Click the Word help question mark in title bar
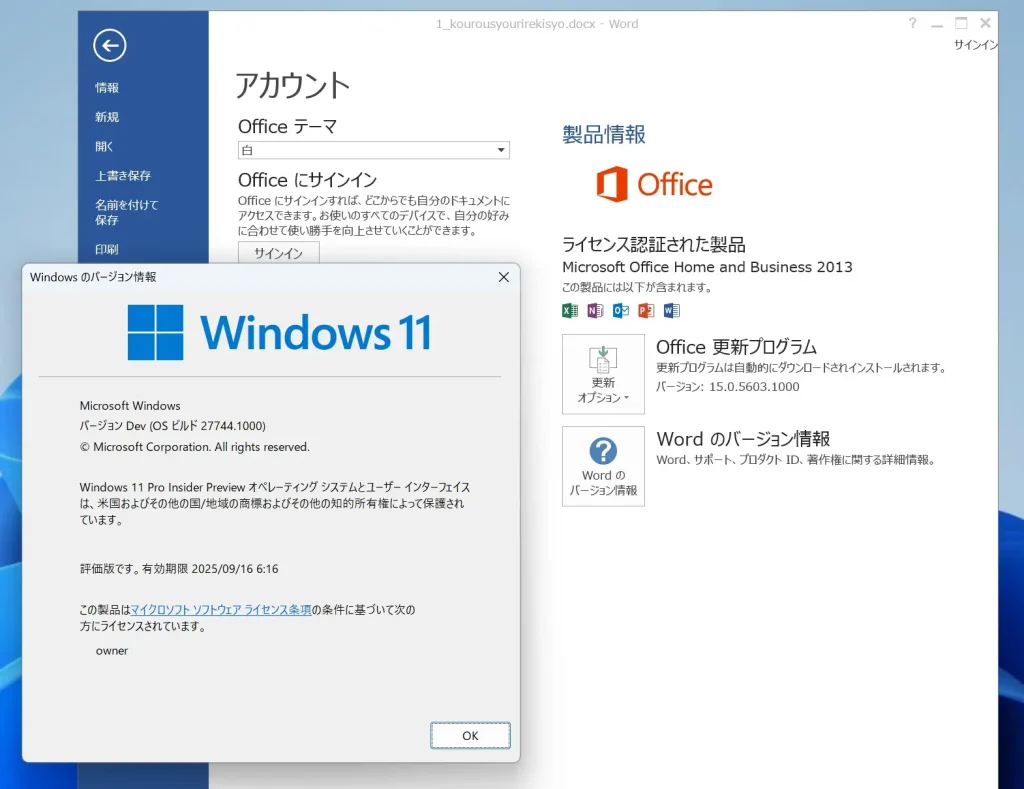This screenshot has height=789, width=1024. [x=912, y=24]
